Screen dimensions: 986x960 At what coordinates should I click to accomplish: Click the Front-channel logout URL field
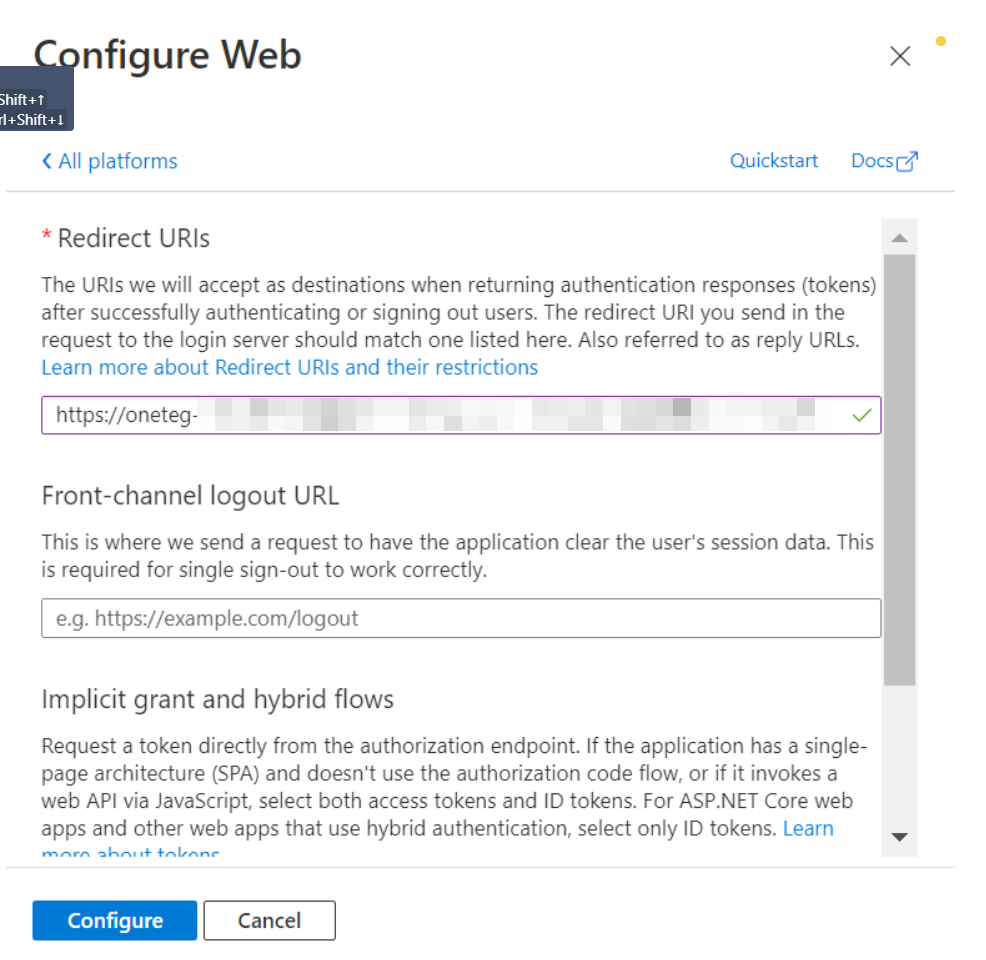click(x=460, y=618)
